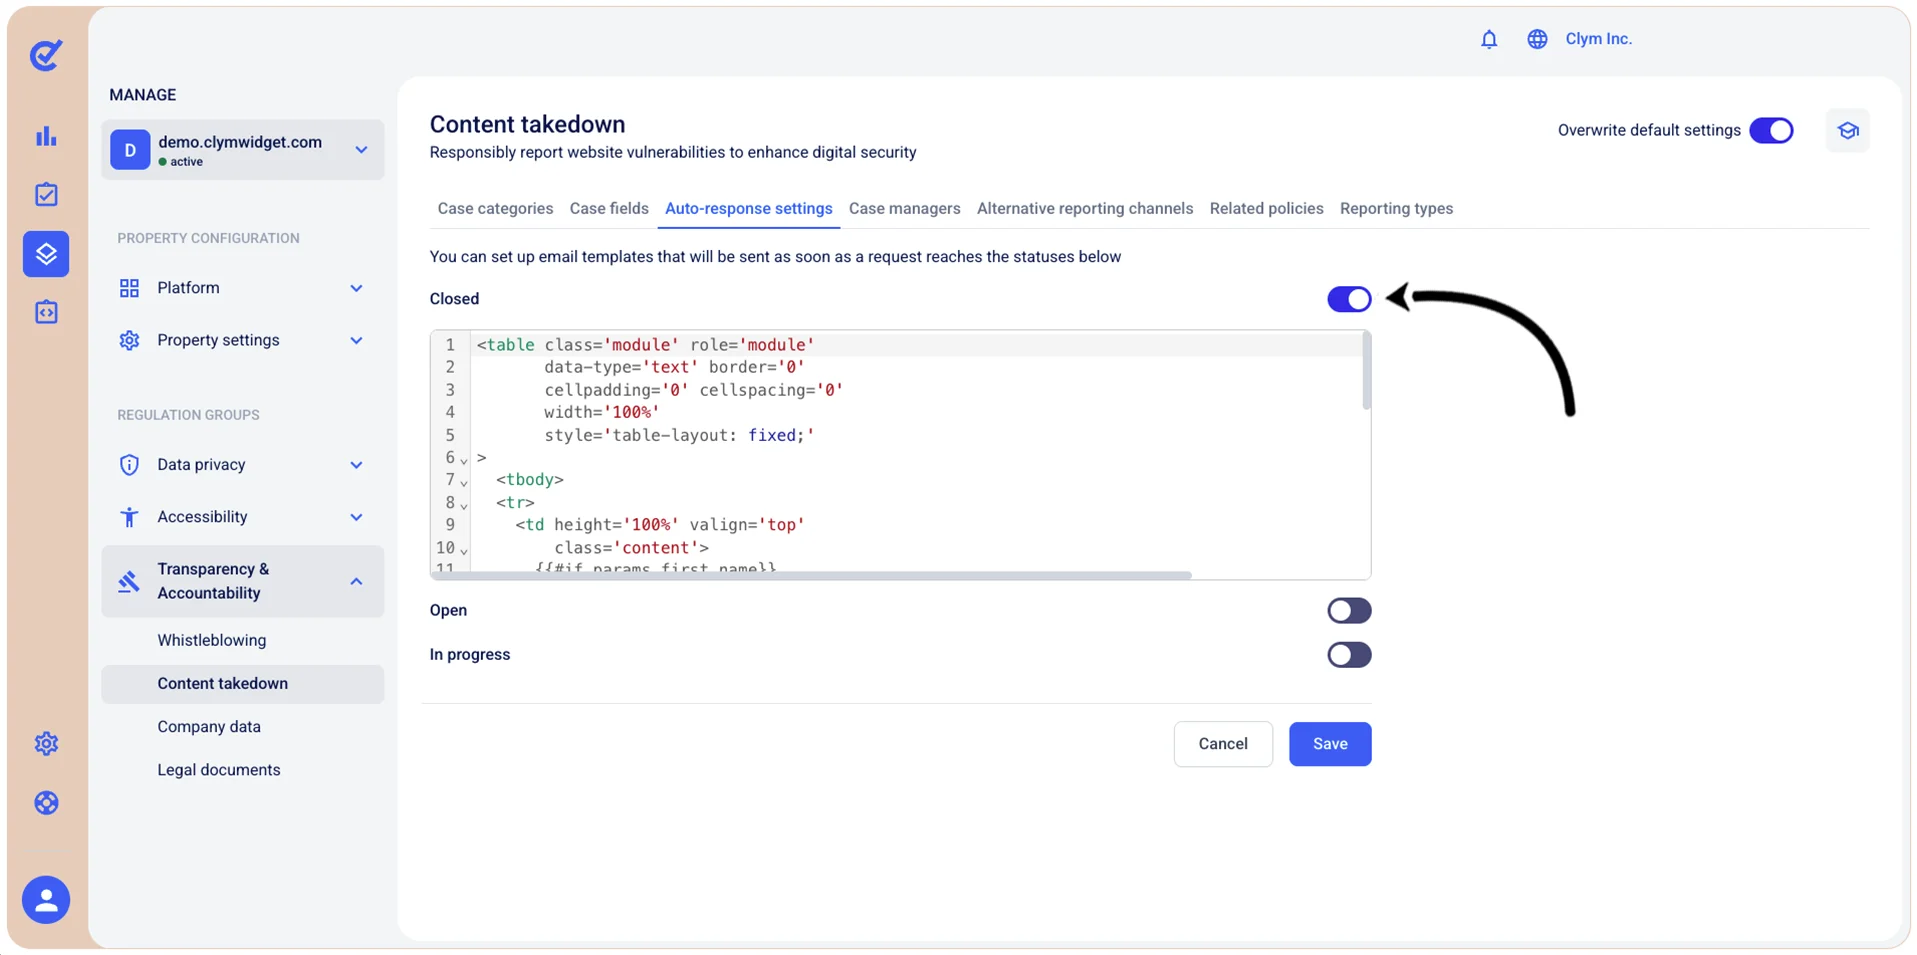Disable the Closed auto-response toggle
Viewport: 1917px width, 955px height.
(x=1349, y=299)
